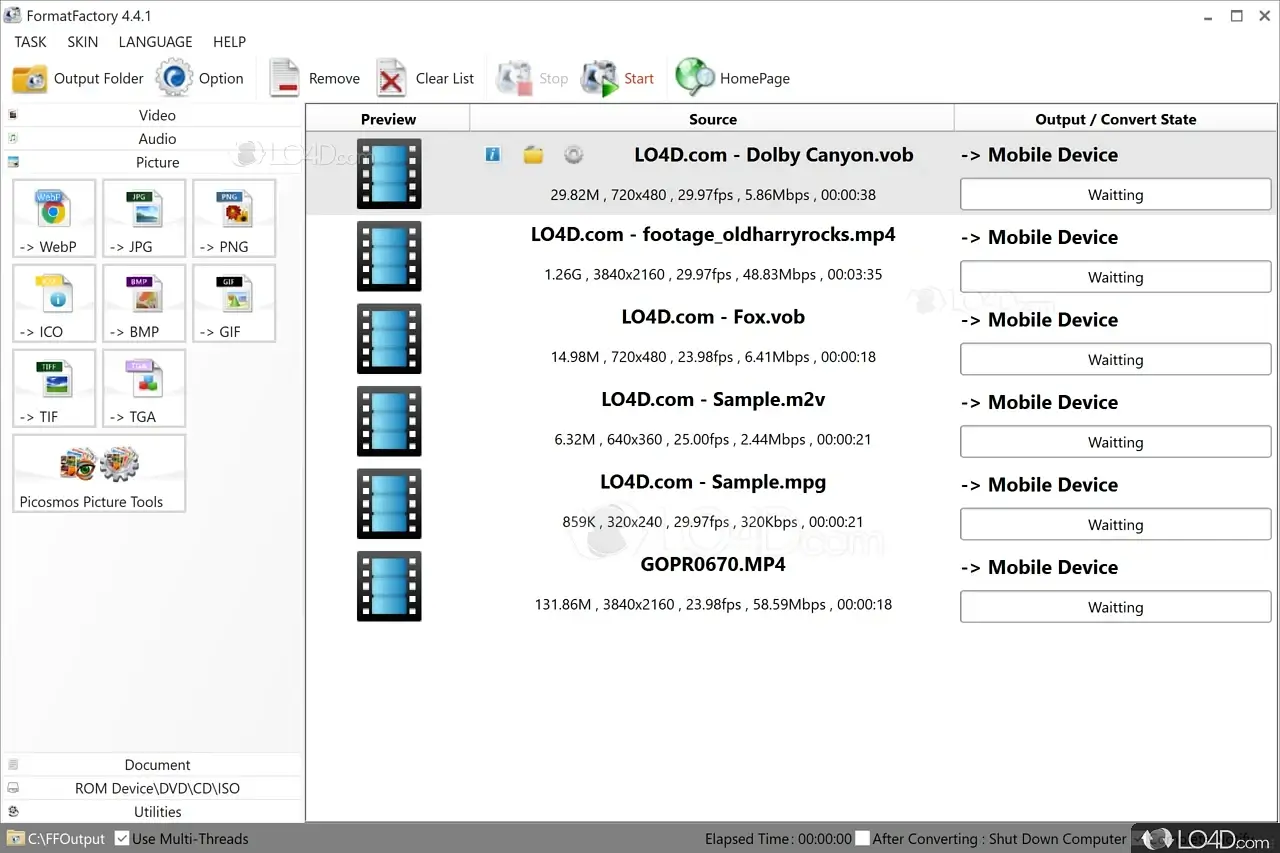Click the Stop conversion button
Screen dimensions: 1280x853
pyautogui.click(x=533, y=78)
